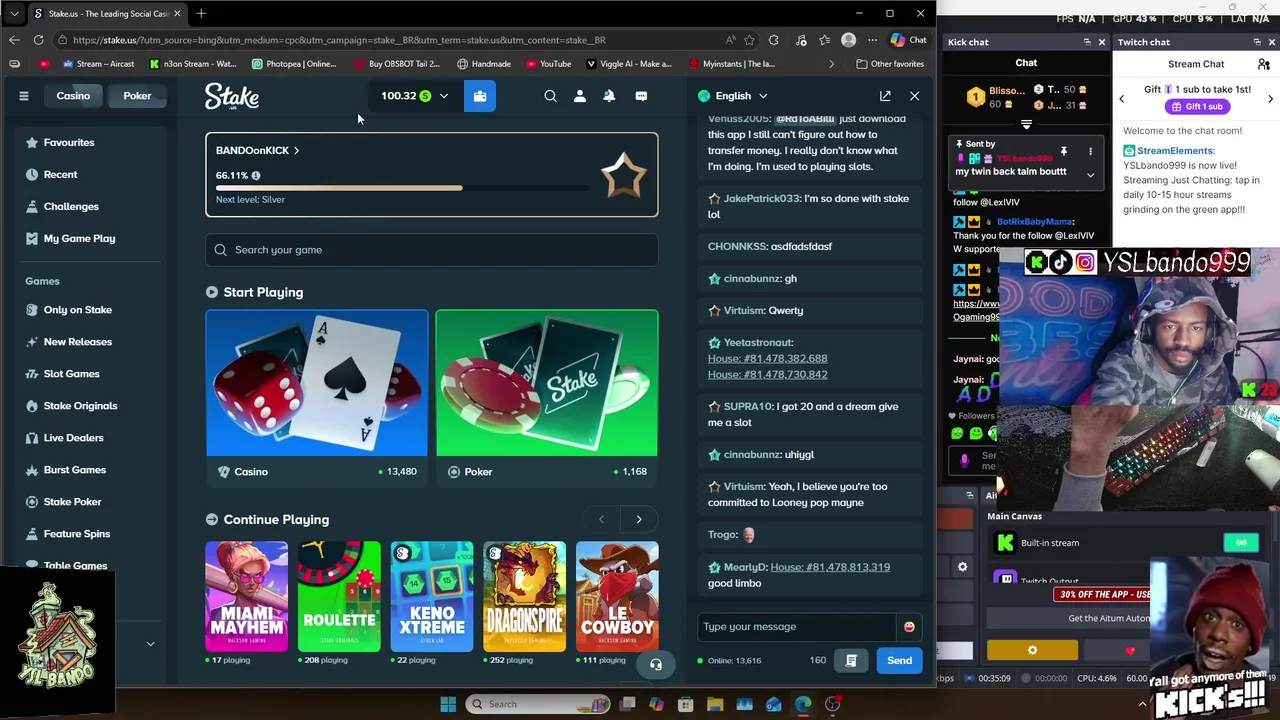Screen dimensions: 1280x720
Task: Expand the balance currency dropdown
Action: pyautogui.click(x=444, y=96)
